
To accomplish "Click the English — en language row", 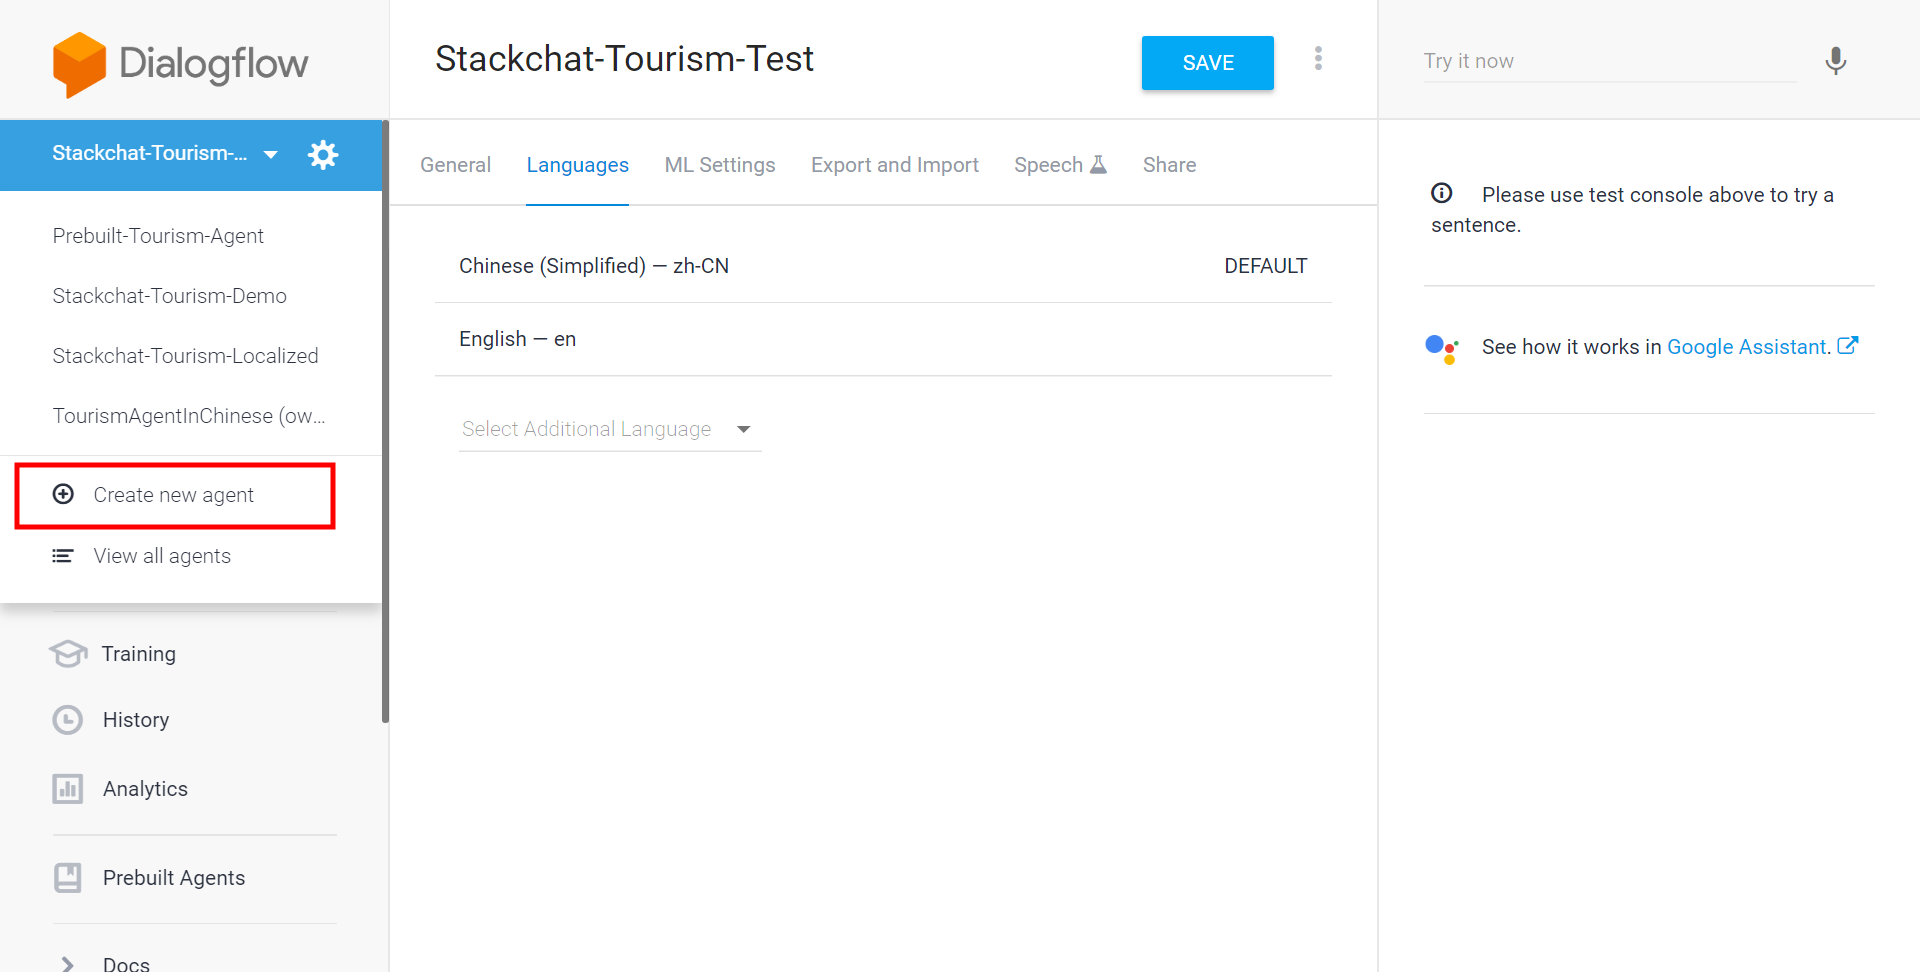I will (x=883, y=339).
